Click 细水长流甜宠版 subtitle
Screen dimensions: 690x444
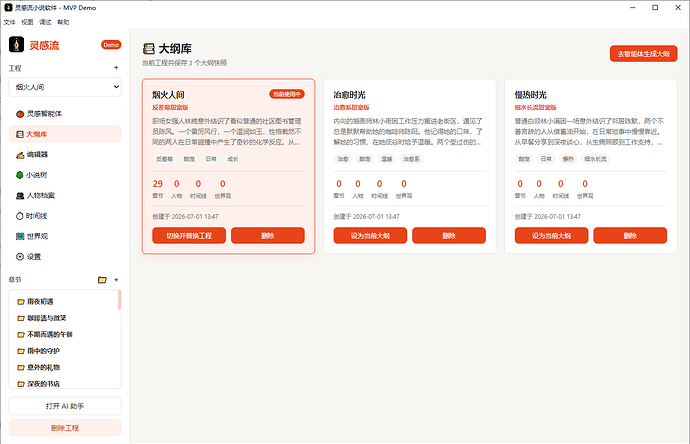pos(536,107)
